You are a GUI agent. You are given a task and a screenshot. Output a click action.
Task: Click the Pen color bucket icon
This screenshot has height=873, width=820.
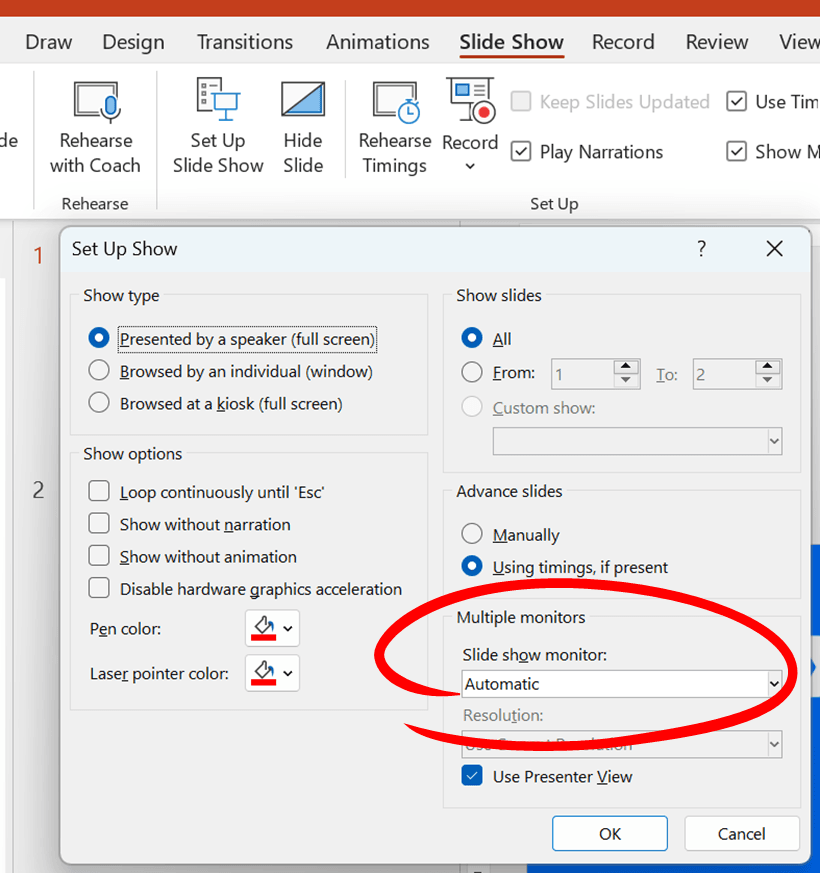pyautogui.click(x=264, y=628)
